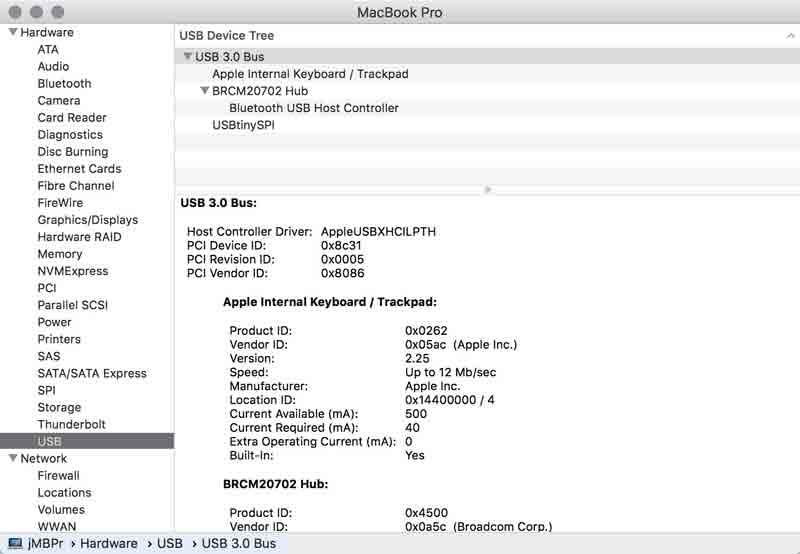
Task: Select SAS in the sidebar
Action: [x=48, y=356]
